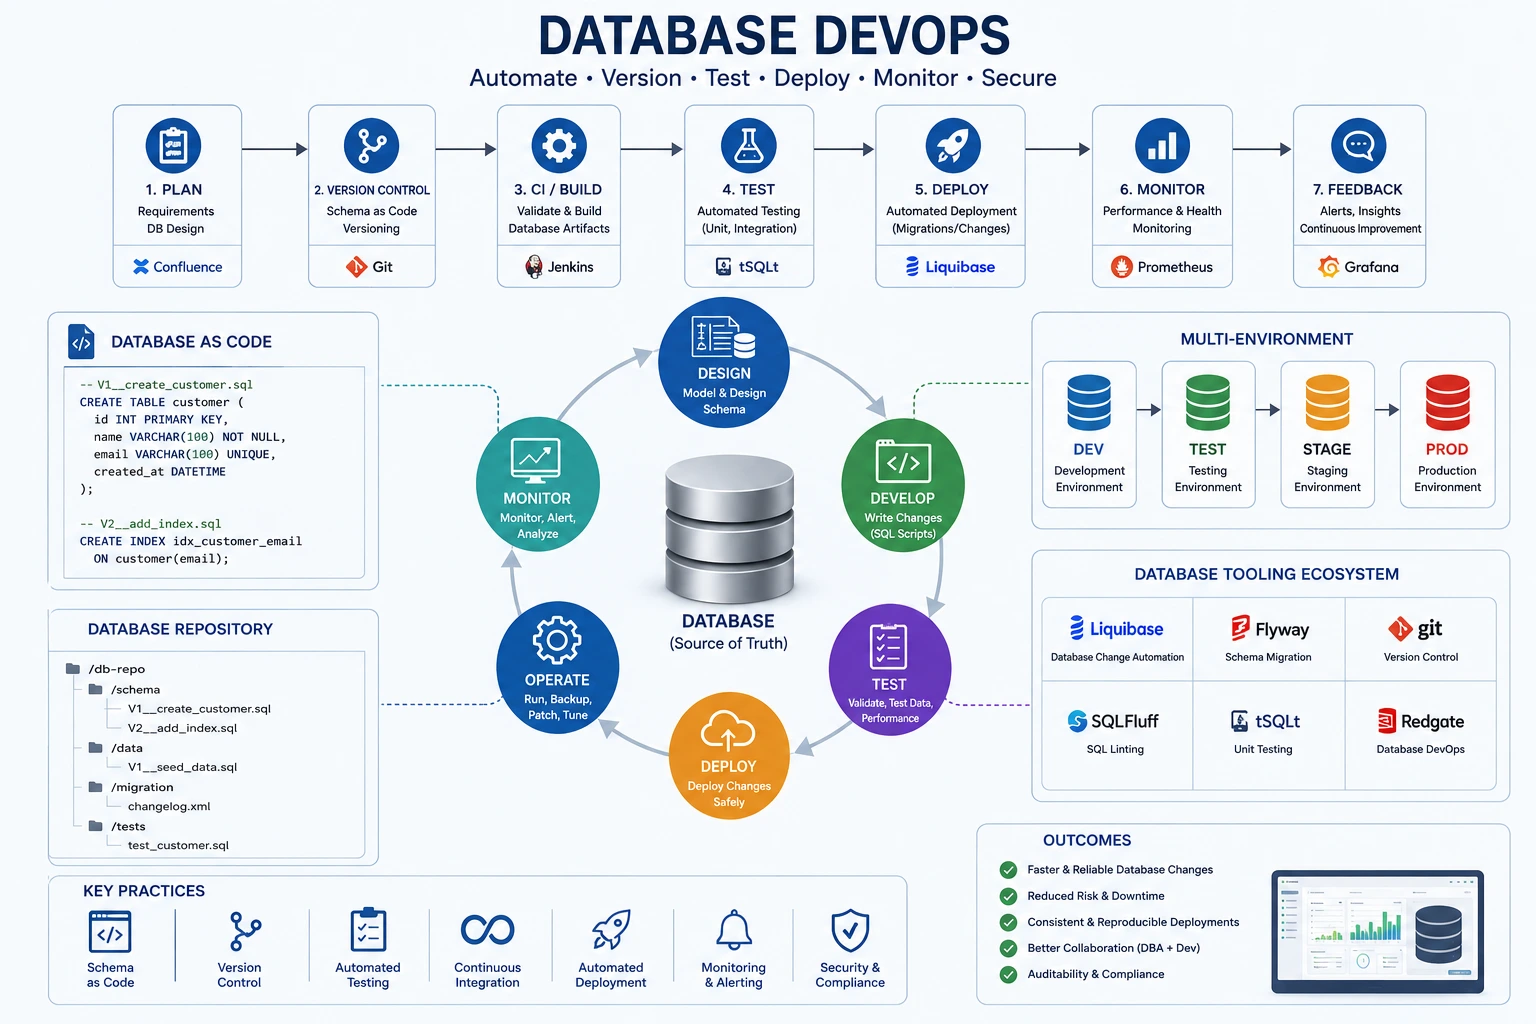Click the central gray Database cylinder
The image size is (1536, 1024).
click(729, 529)
